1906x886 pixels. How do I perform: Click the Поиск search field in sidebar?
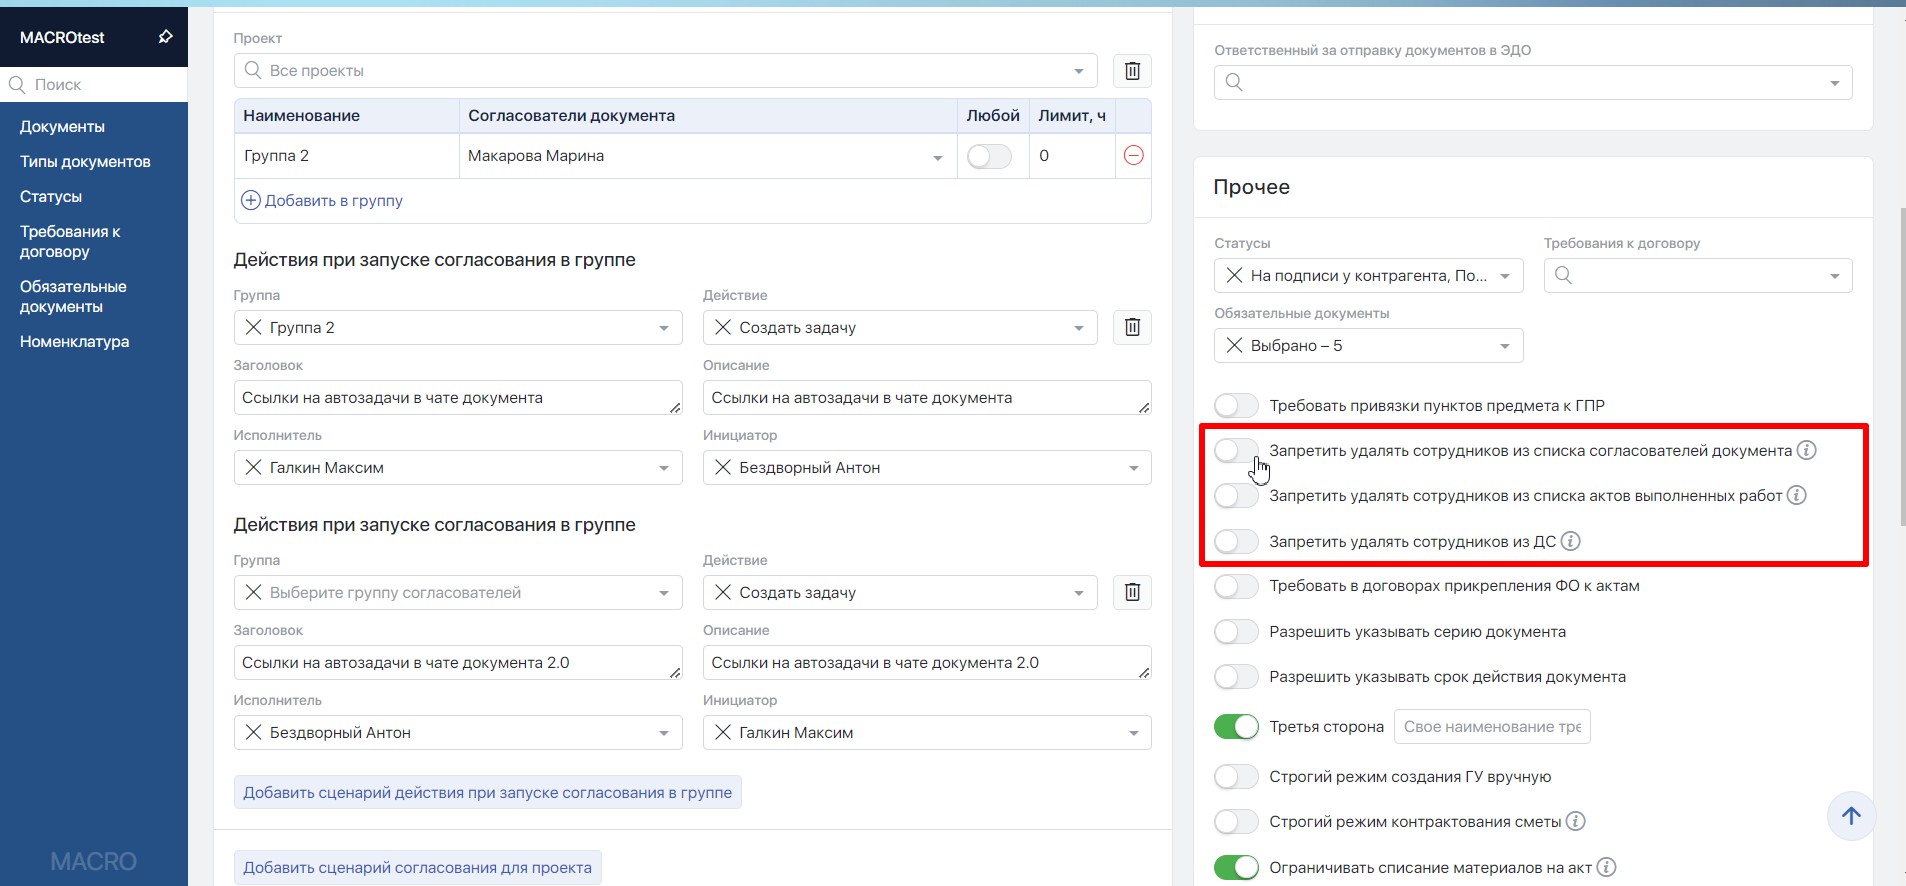coord(100,85)
